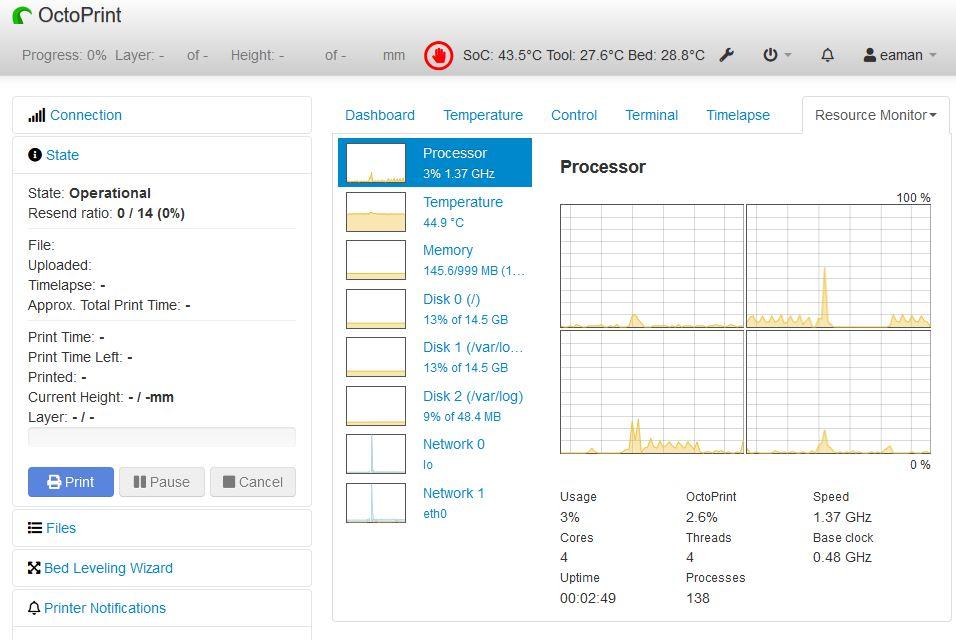Switch to the Temperature tab

click(x=483, y=115)
